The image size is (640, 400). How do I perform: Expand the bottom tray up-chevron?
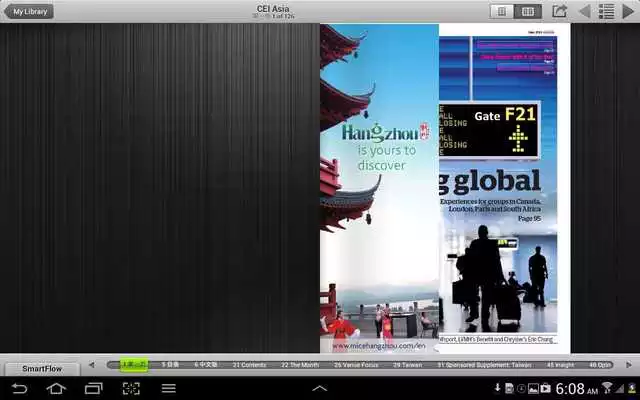(x=320, y=389)
